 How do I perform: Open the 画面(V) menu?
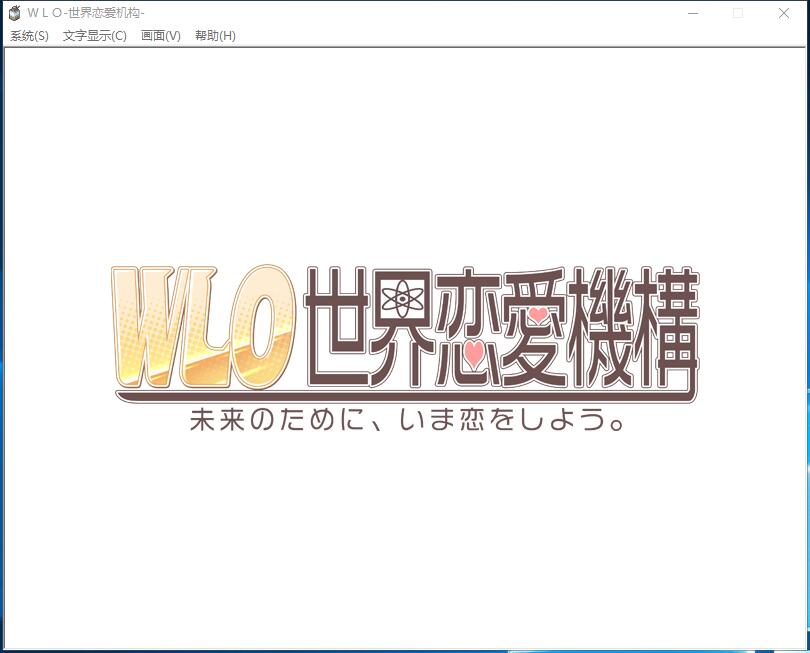pos(160,36)
